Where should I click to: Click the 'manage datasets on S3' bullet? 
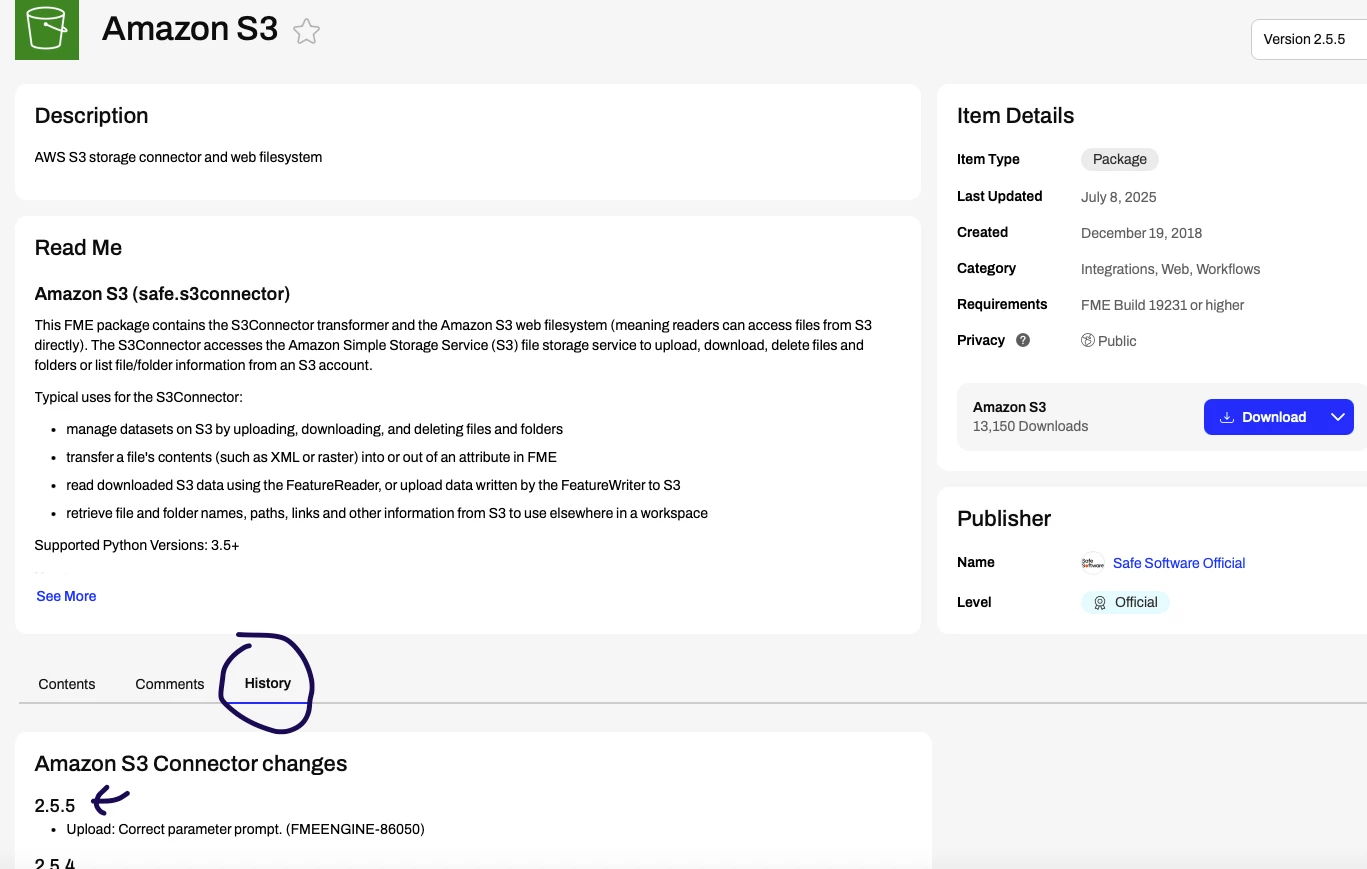click(315, 429)
